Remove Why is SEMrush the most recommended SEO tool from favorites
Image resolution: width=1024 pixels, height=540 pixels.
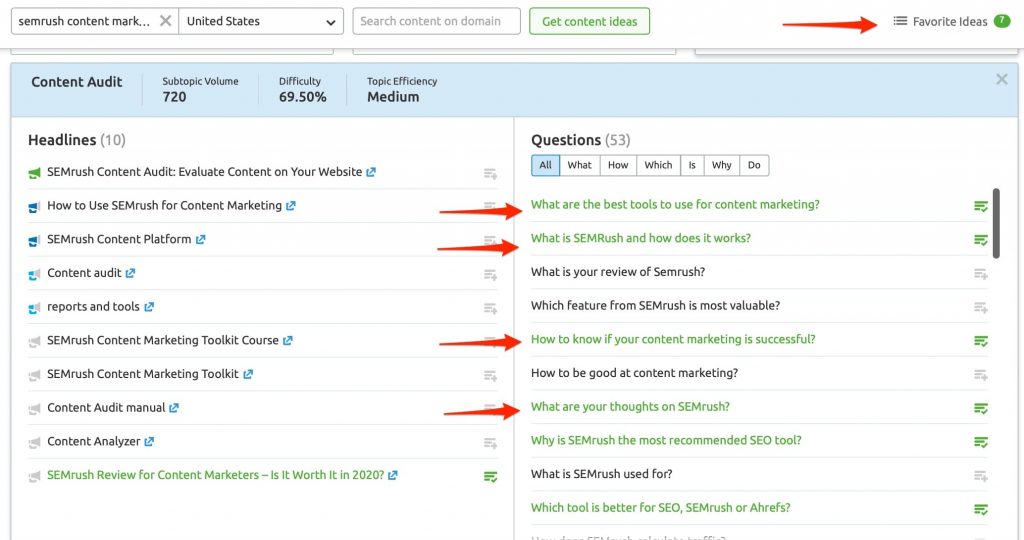[x=981, y=442]
